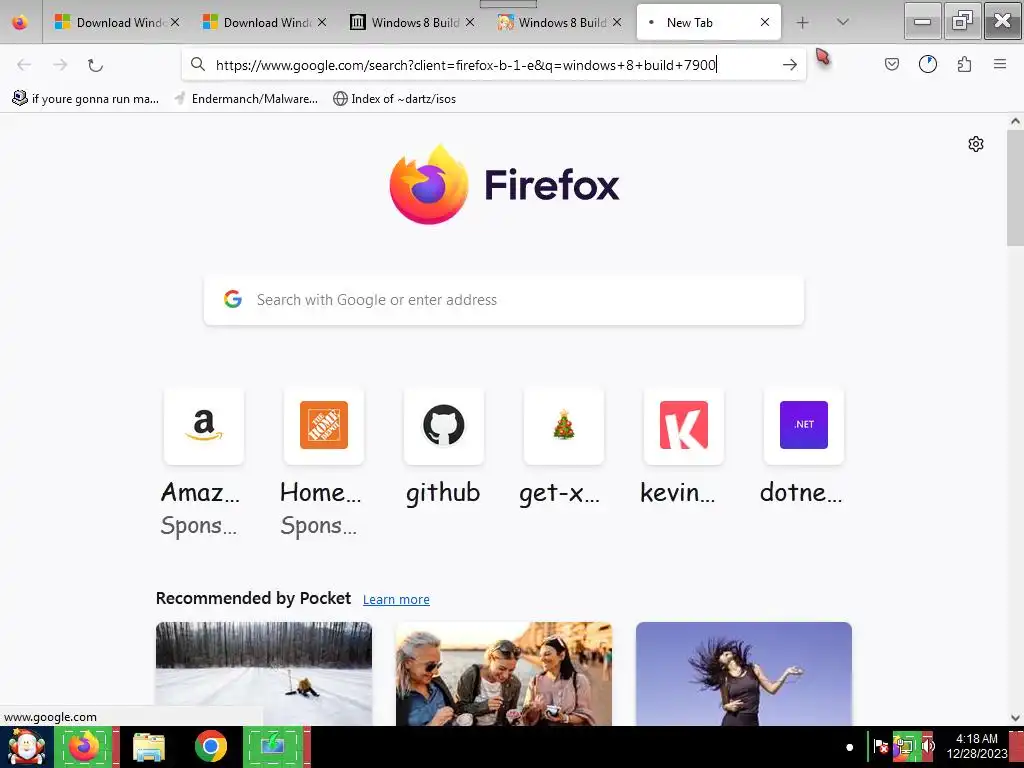
Task: Click Firefox in the taskbar
Action: tap(85, 747)
